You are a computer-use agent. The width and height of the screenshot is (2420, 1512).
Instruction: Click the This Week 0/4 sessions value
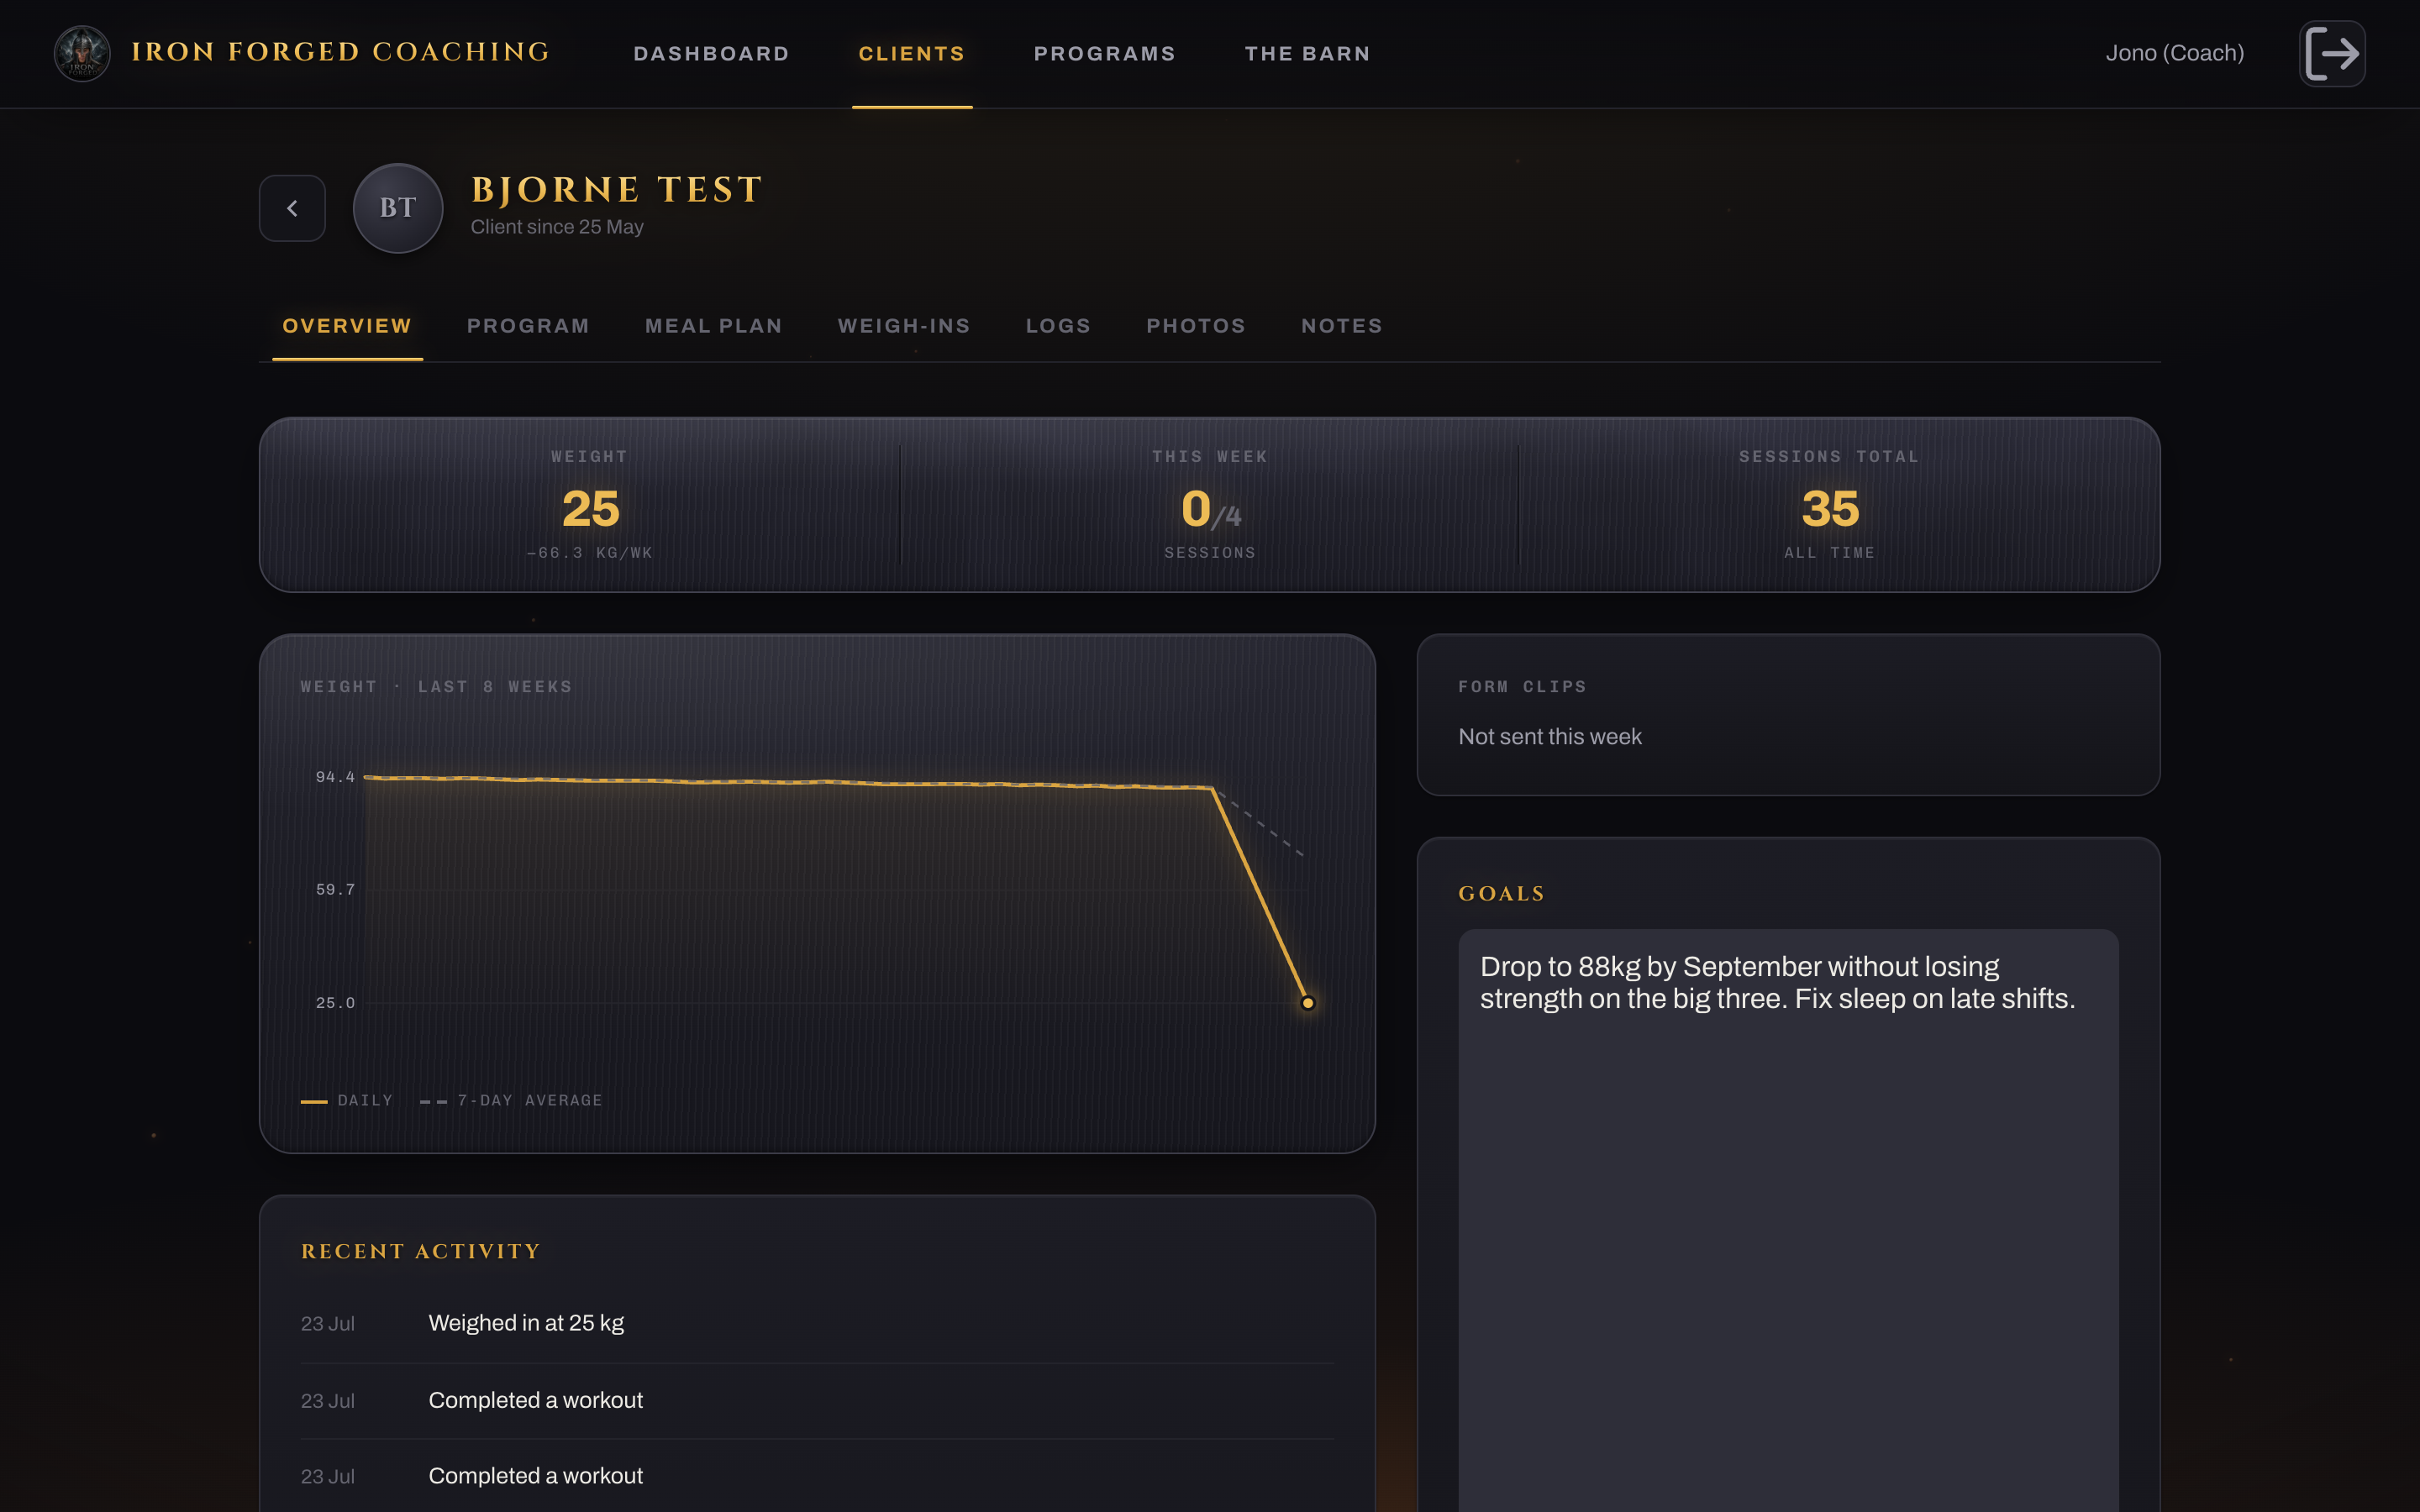(1210, 509)
